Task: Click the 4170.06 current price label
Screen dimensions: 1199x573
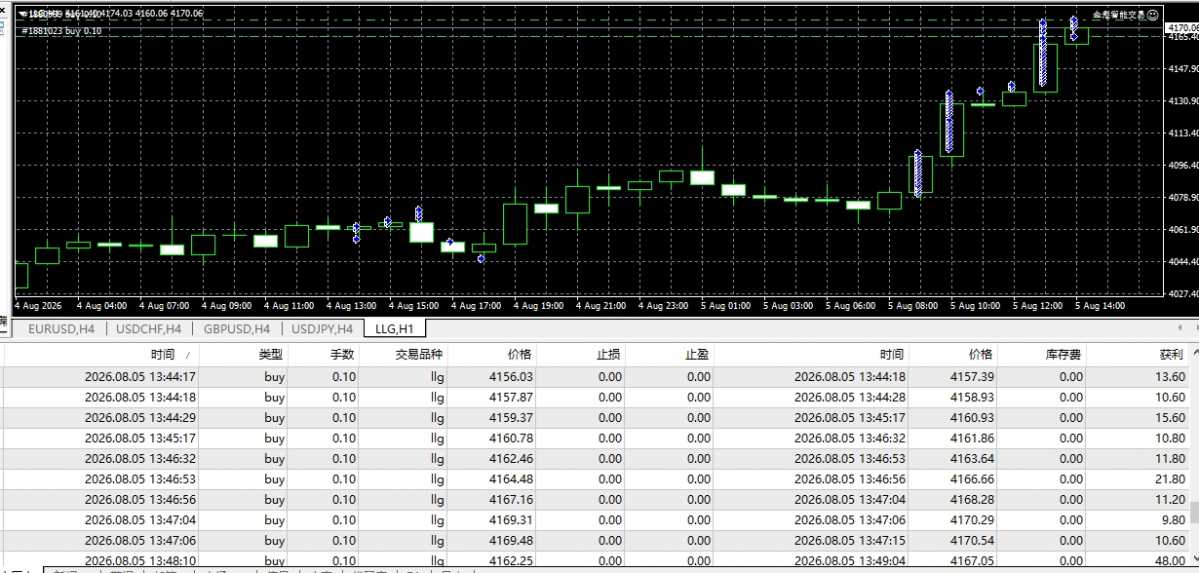Action: (x=1181, y=28)
